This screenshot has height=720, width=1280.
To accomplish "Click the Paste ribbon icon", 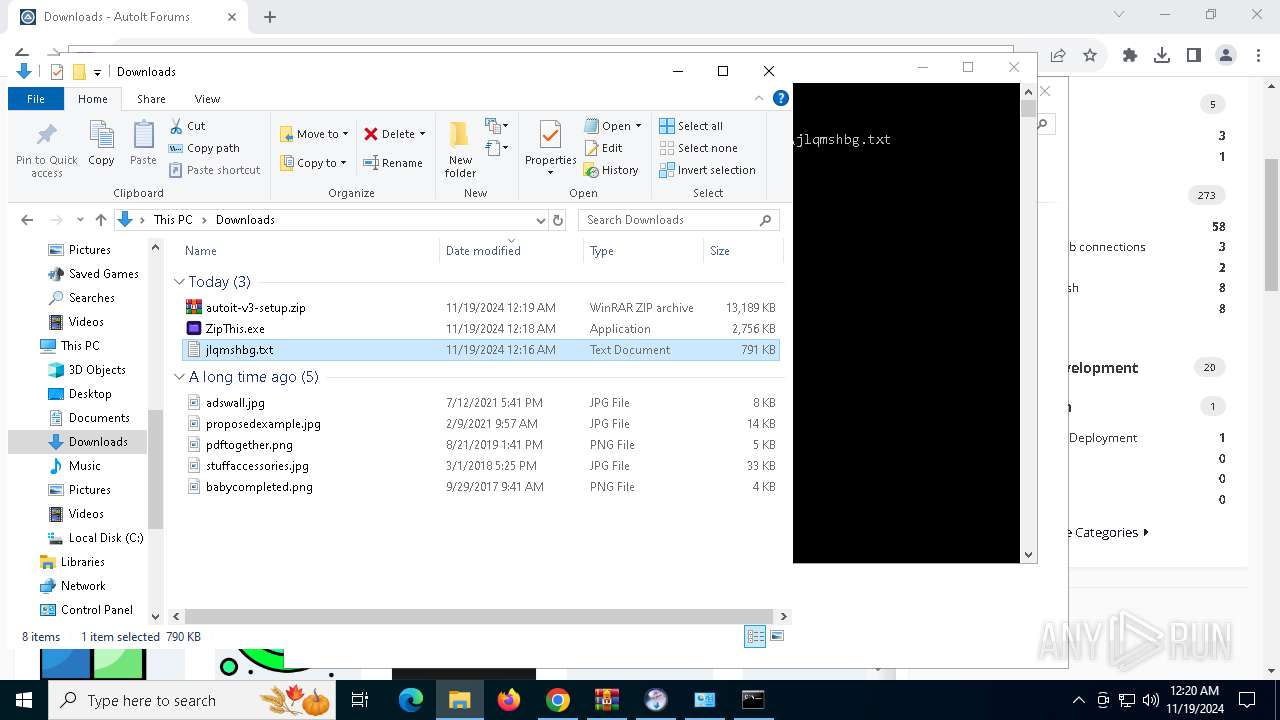I will (143, 137).
